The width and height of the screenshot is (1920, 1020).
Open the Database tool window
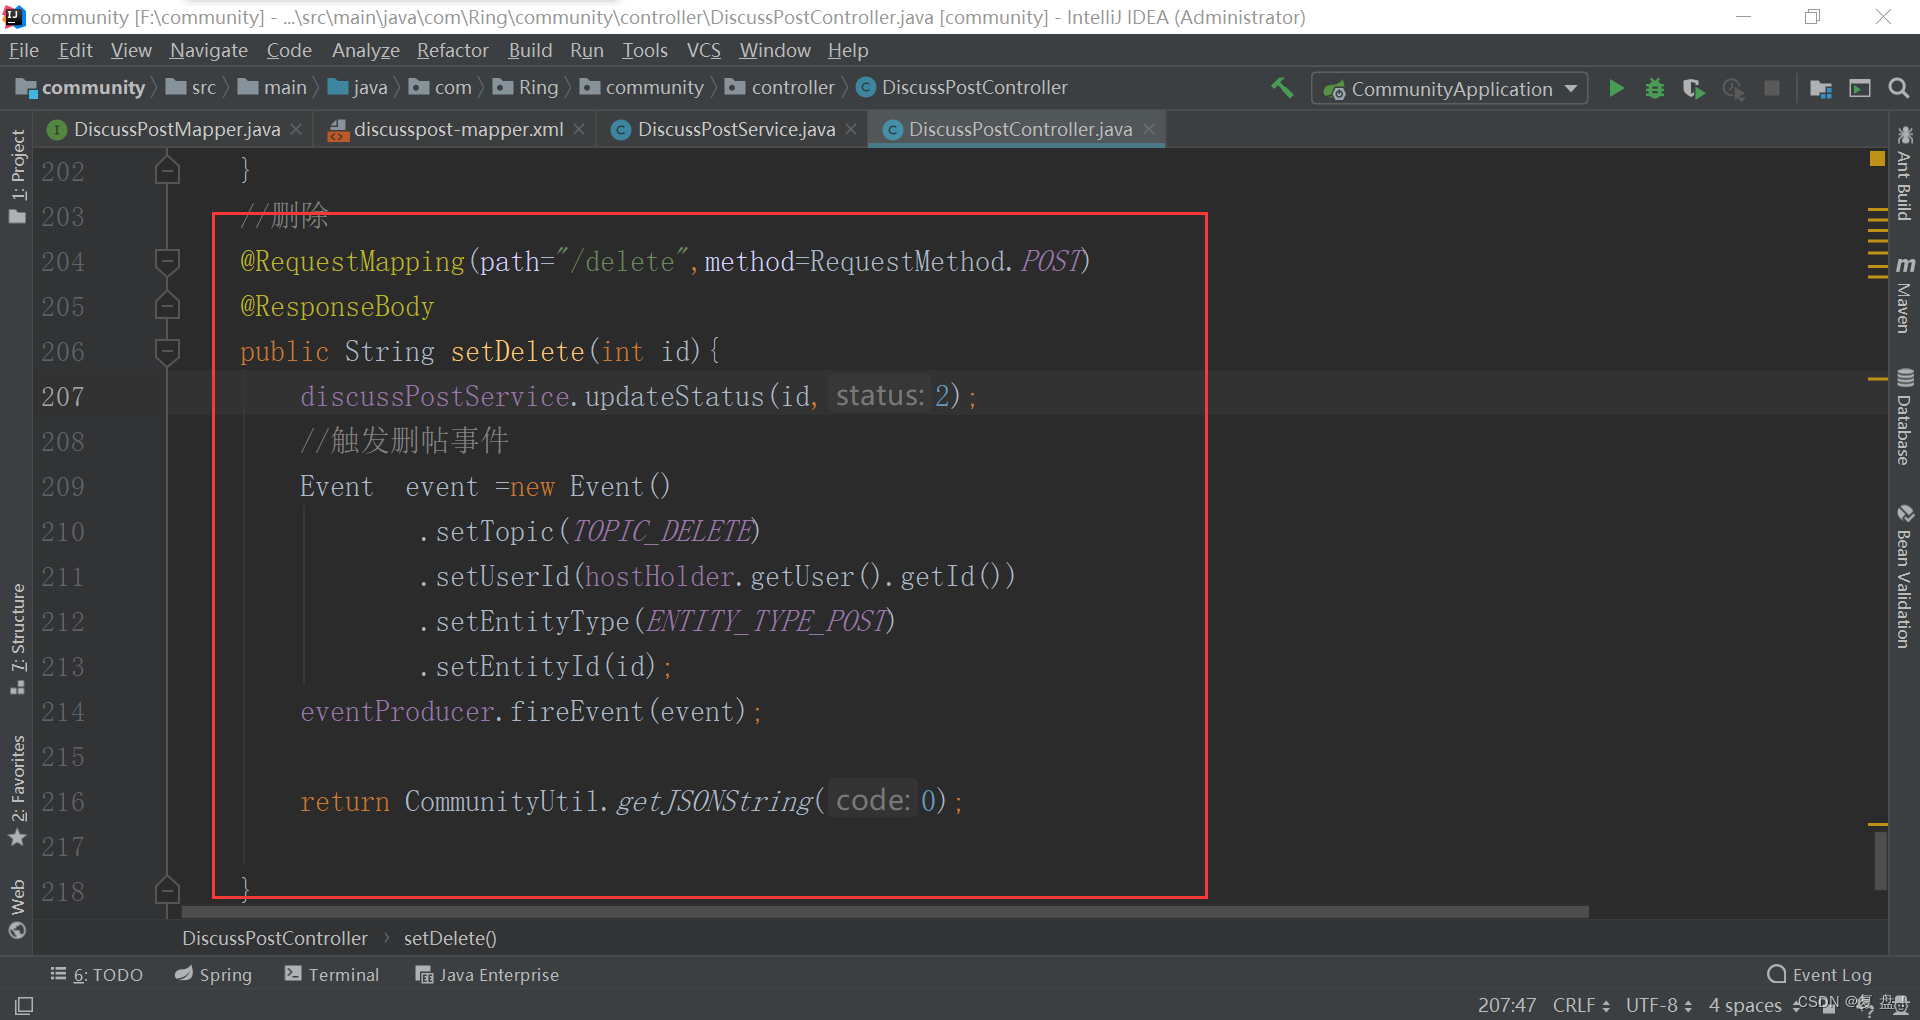tap(1904, 418)
